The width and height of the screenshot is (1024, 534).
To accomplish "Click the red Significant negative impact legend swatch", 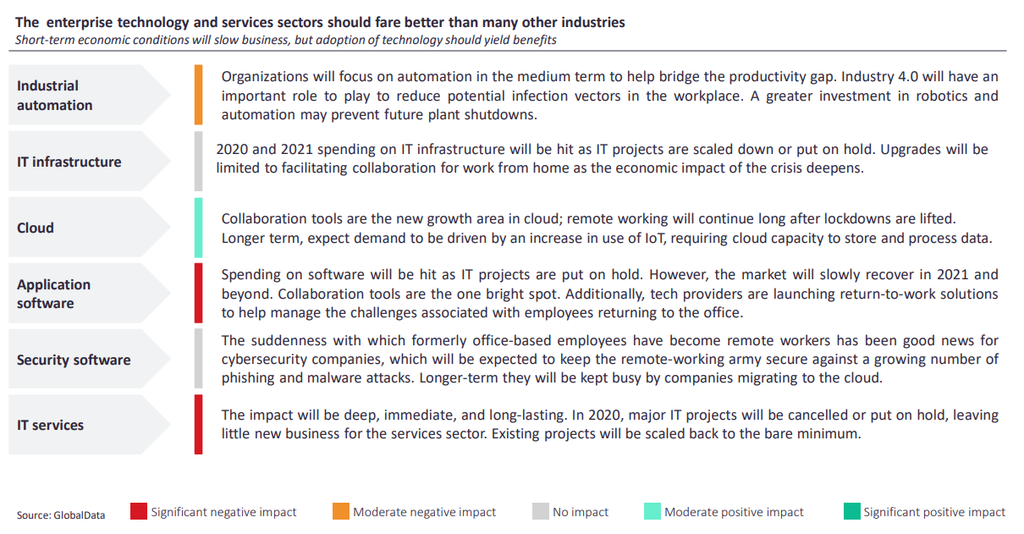I will 138,511.
